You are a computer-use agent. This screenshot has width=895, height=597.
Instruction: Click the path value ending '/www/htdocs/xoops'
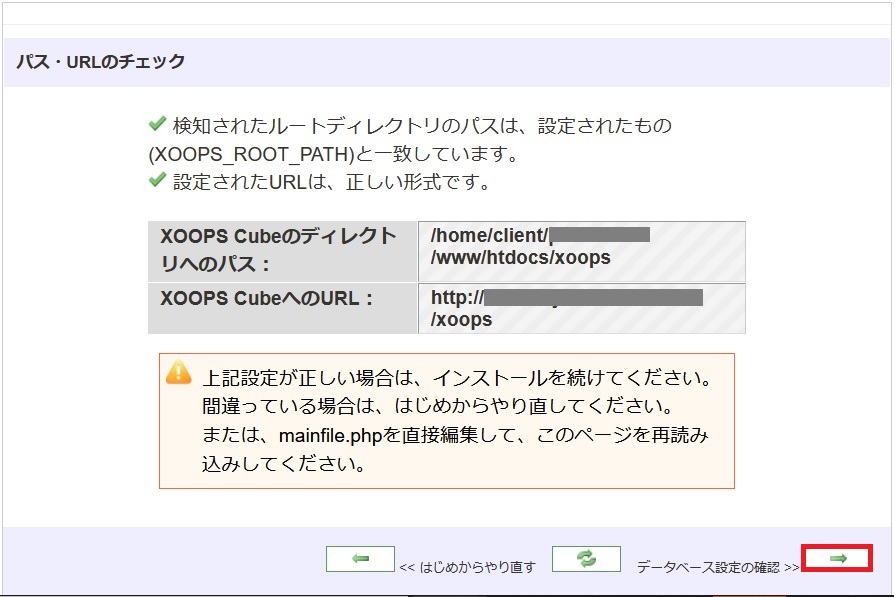click(582, 252)
